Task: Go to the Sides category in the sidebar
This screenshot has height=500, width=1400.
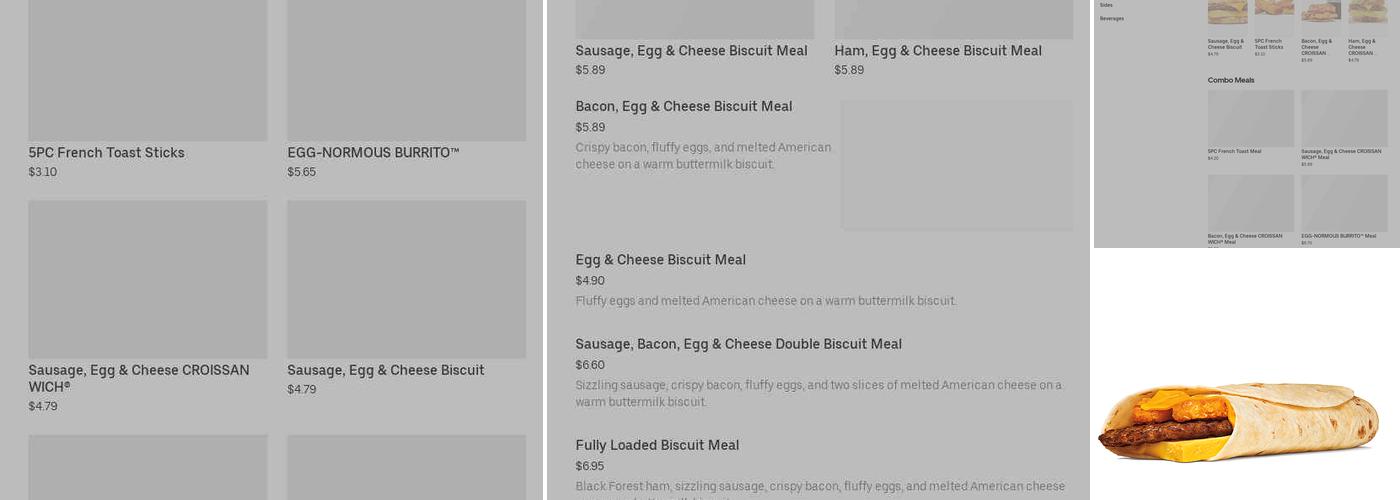Action: (x=1106, y=5)
